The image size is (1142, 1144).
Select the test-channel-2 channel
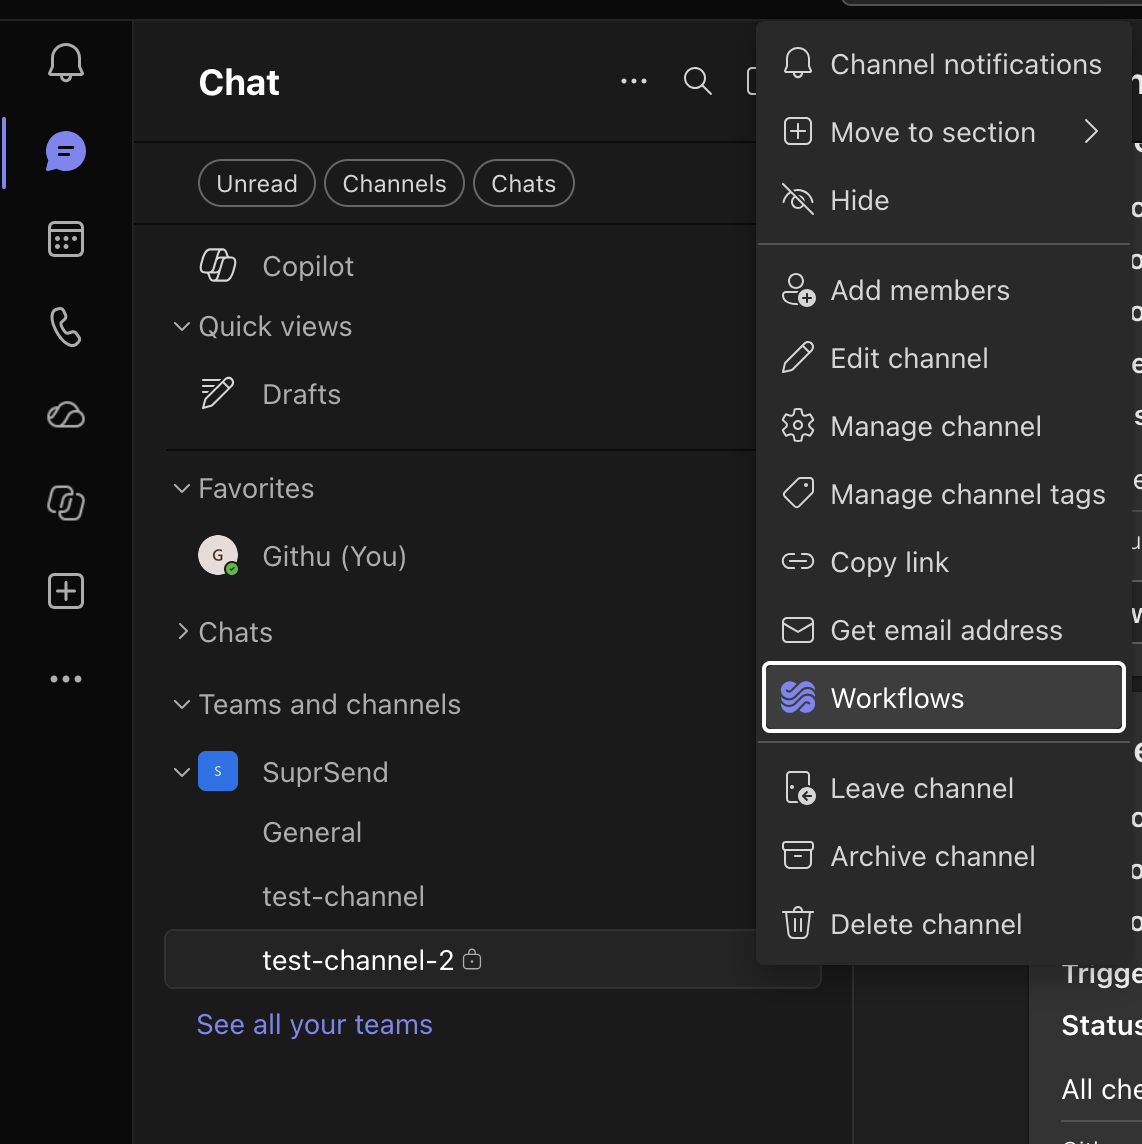493,959
